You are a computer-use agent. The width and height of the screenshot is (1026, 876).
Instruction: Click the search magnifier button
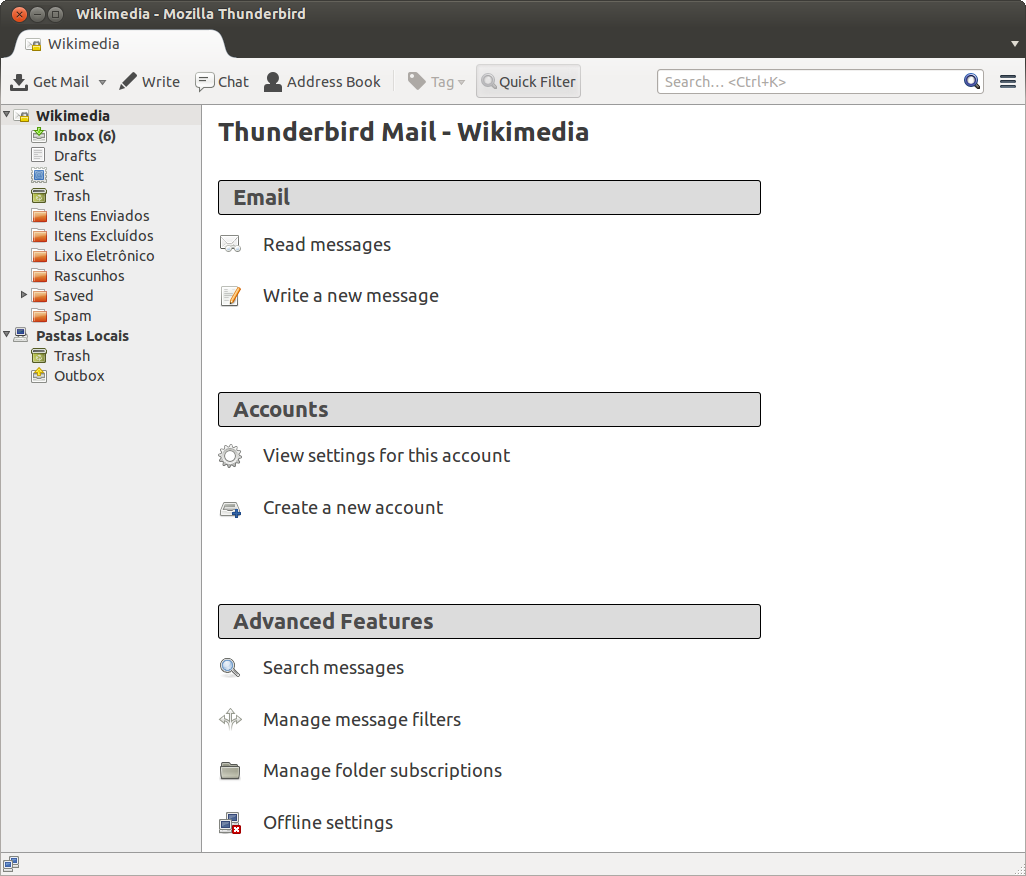(972, 81)
